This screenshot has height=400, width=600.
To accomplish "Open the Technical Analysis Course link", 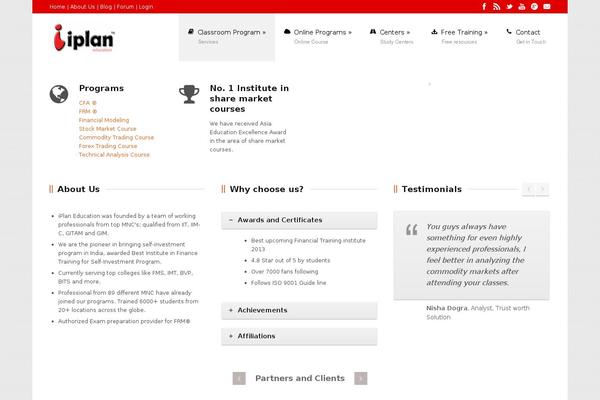I will click(x=114, y=155).
